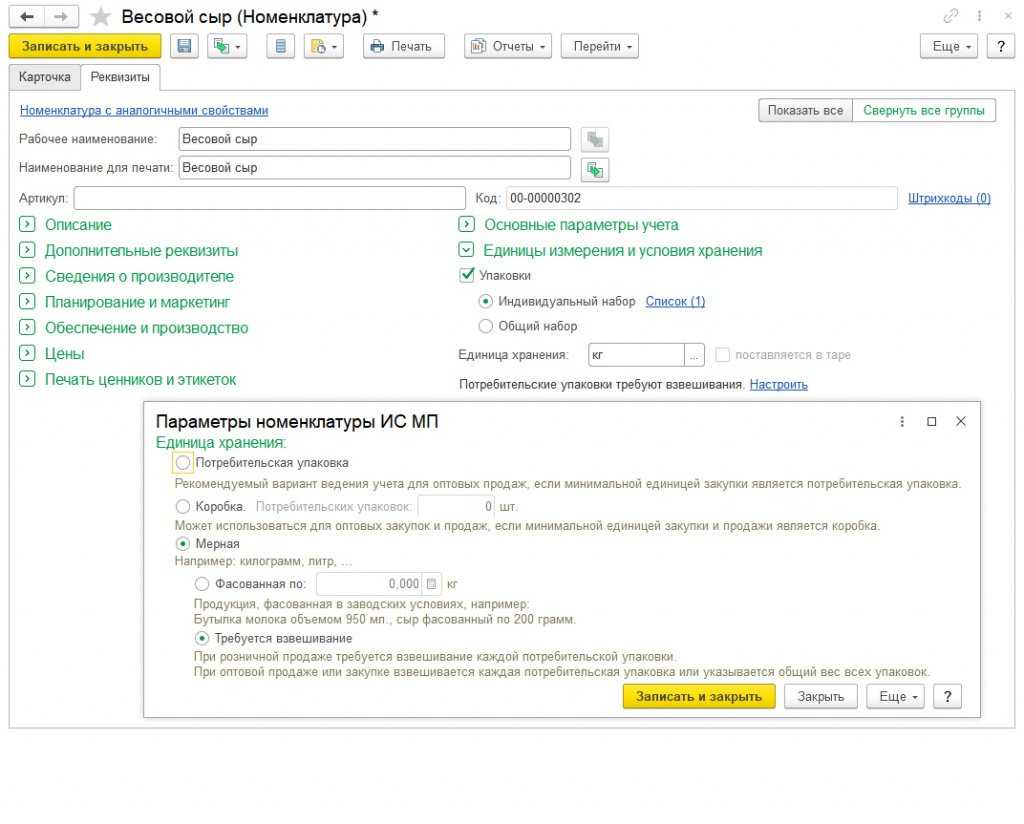Click the document list icon in the toolbar
The image size is (1024, 824).
[280, 46]
